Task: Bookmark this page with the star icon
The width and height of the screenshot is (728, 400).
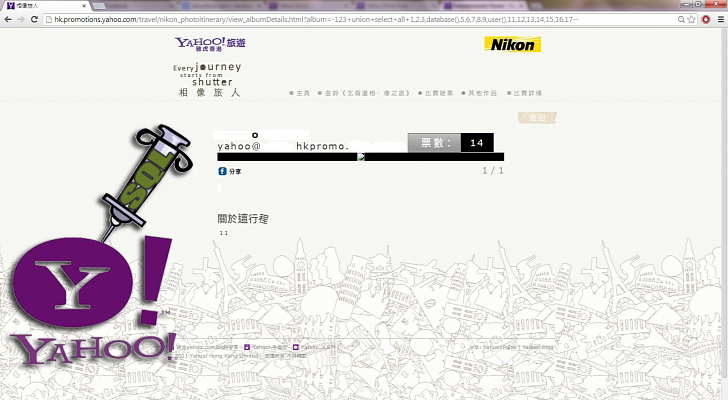Action: point(692,19)
